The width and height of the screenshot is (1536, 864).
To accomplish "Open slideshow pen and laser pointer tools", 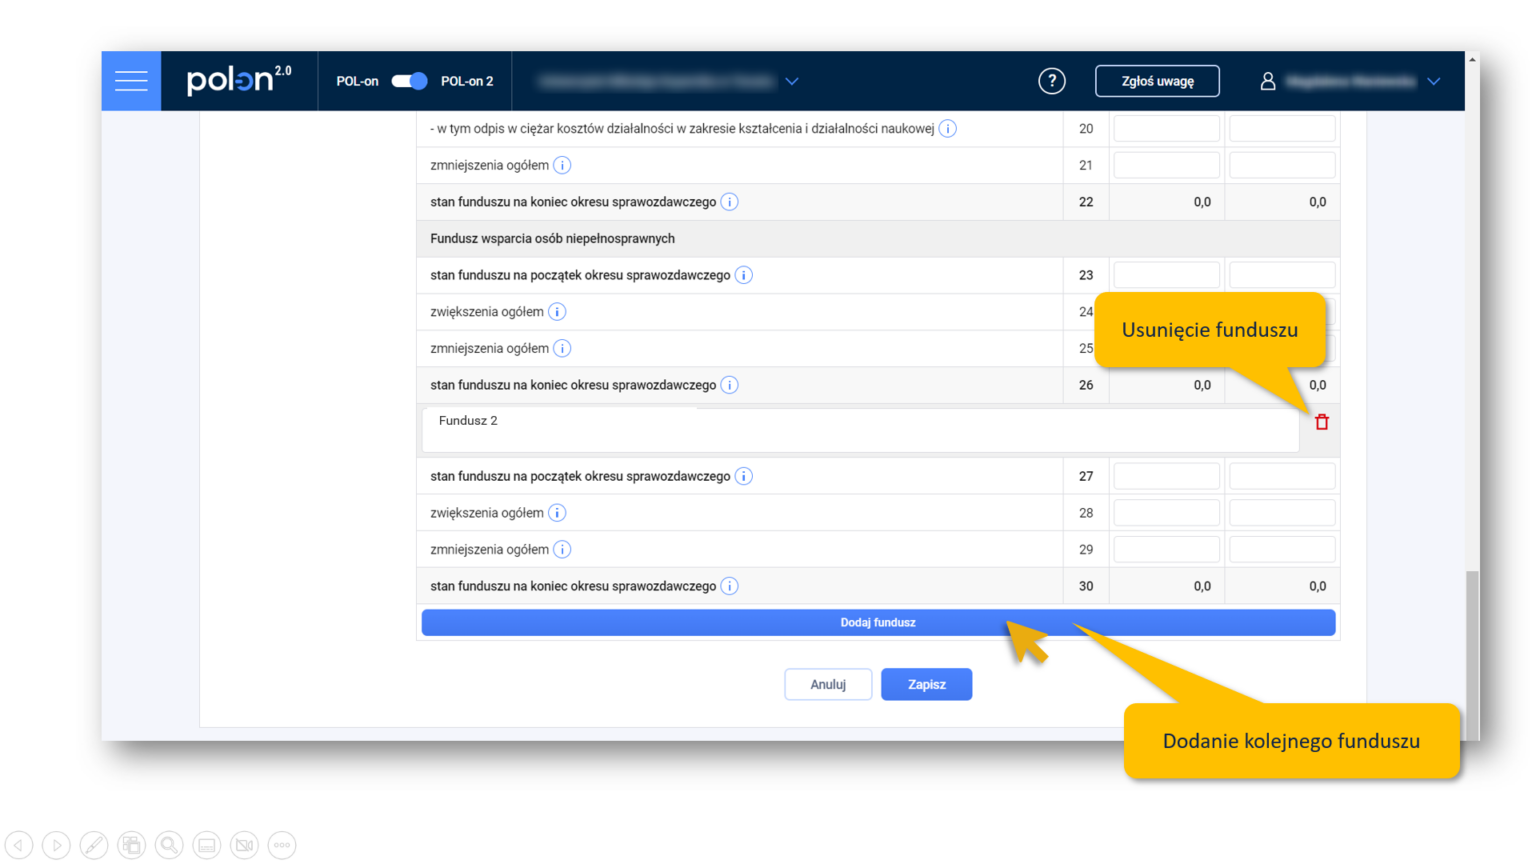I will click(x=94, y=845).
